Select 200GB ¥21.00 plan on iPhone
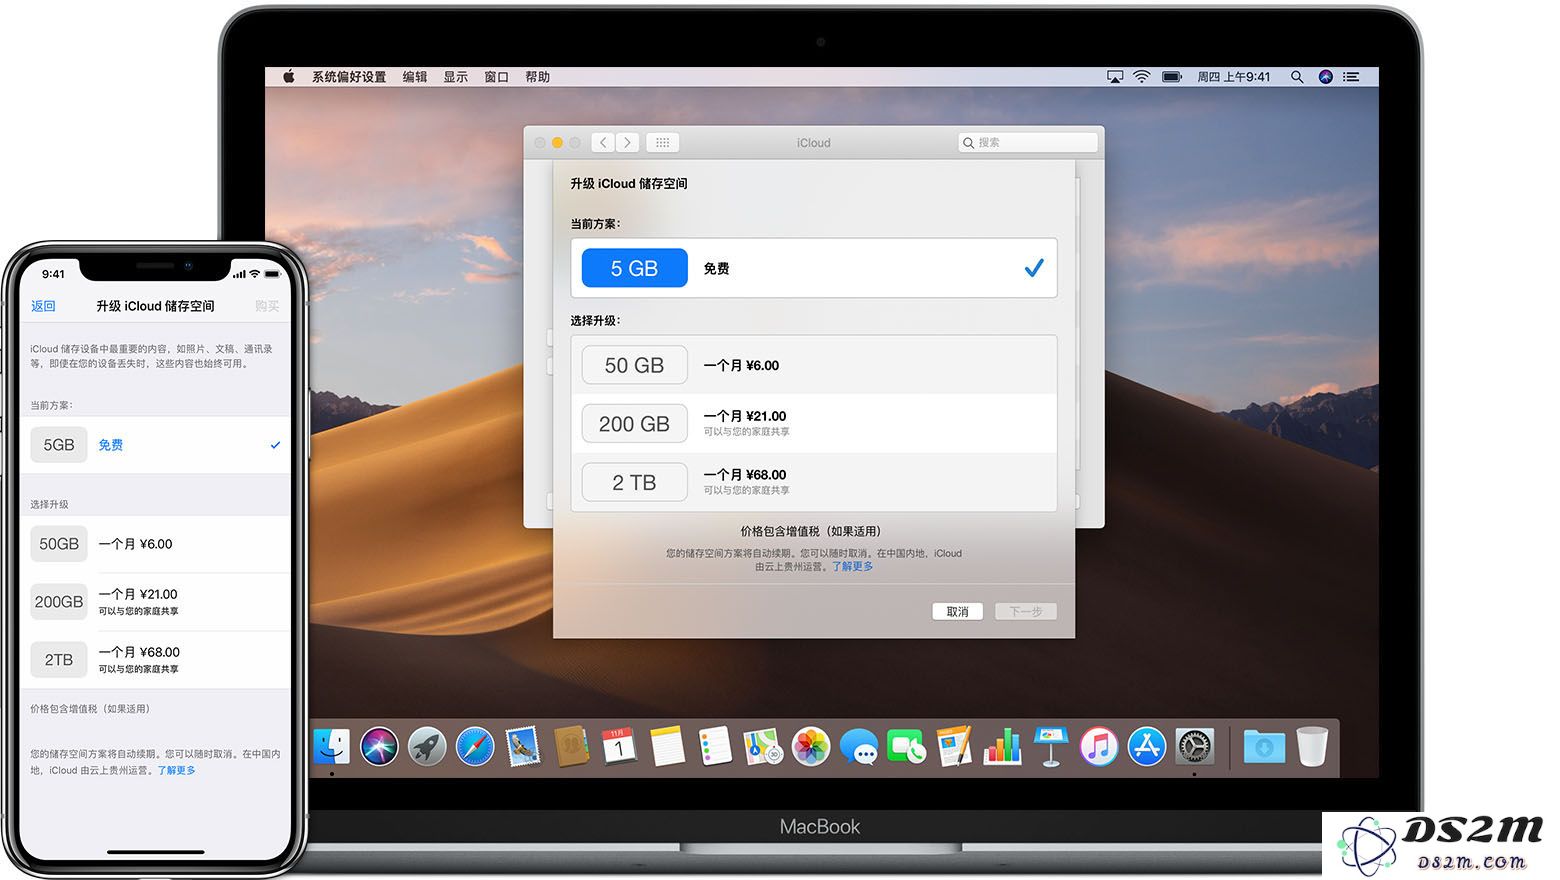Image resolution: width=1560 pixels, height=880 pixels. (x=156, y=602)
